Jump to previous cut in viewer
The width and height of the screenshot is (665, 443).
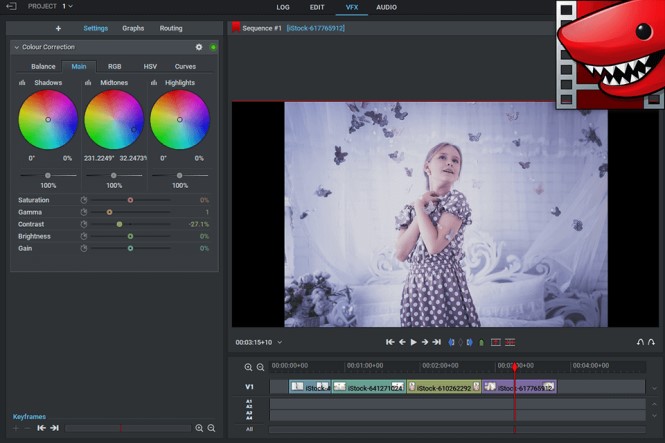[x=390, y=342]
